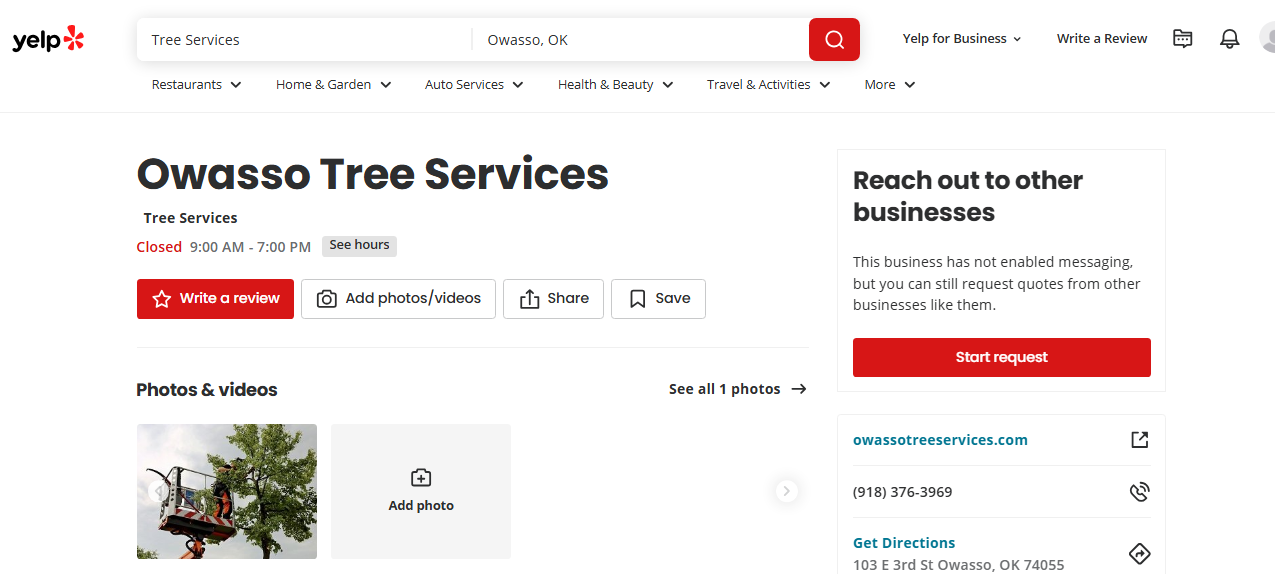Viewport: 1275px width, 574px height.
Task: Click the next photo carousel arrow
Action: tap(787, 491)
